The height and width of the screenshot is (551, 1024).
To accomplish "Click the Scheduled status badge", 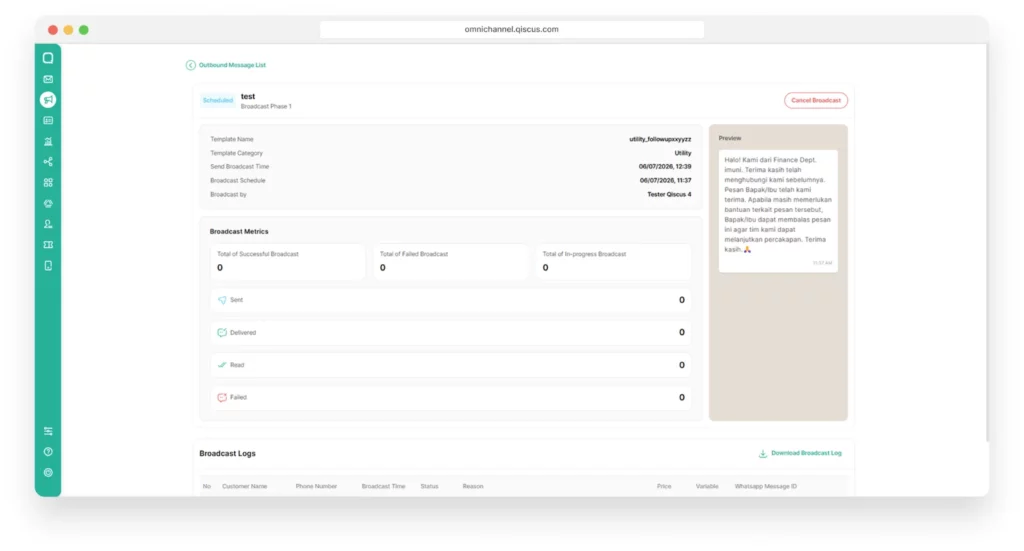I will [217, 101].
